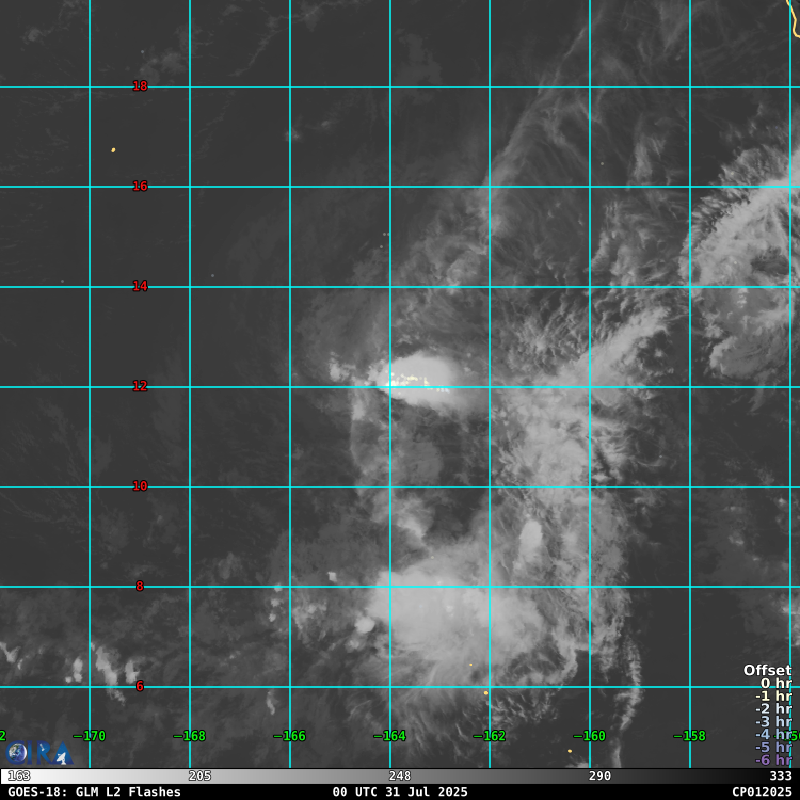Click the -3 hr offset legend entry
This screenshot has height=800, width=800.
(x=773, y=722)
